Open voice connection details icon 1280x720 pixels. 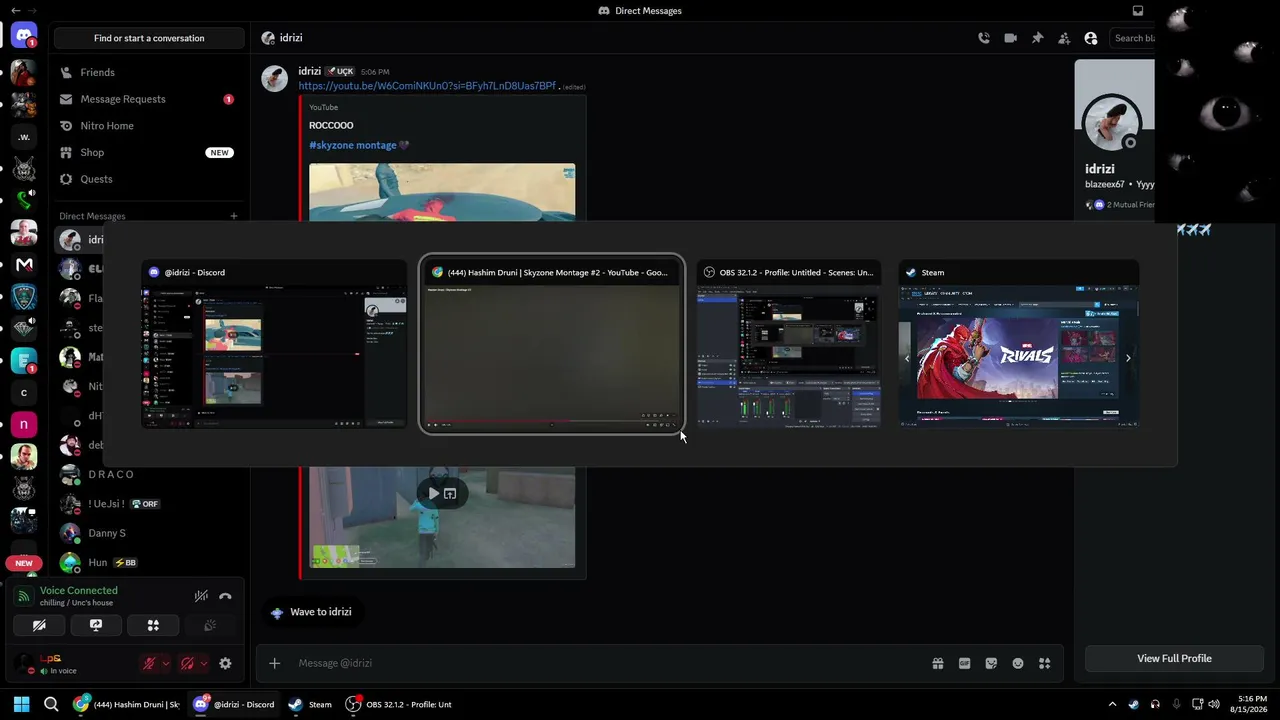pos(24,596)
